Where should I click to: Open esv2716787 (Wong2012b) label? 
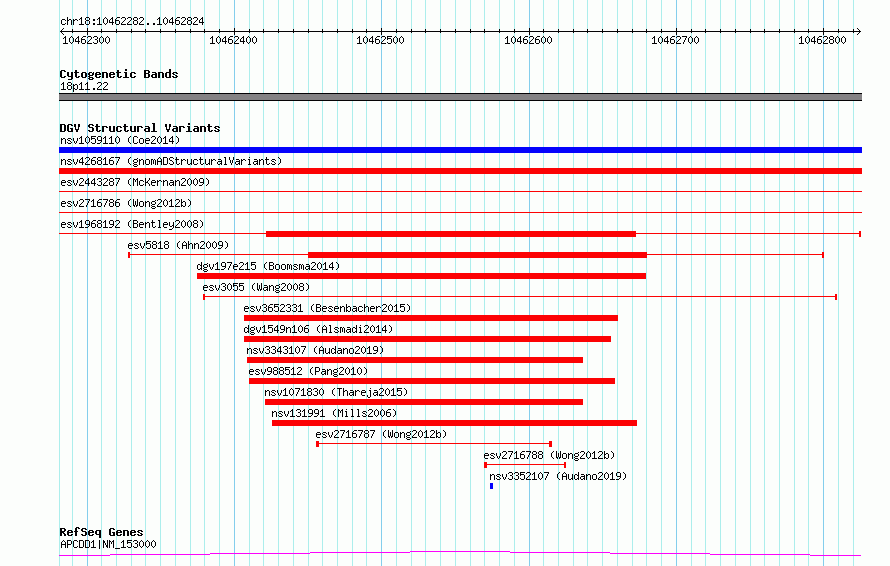(381, 434)
